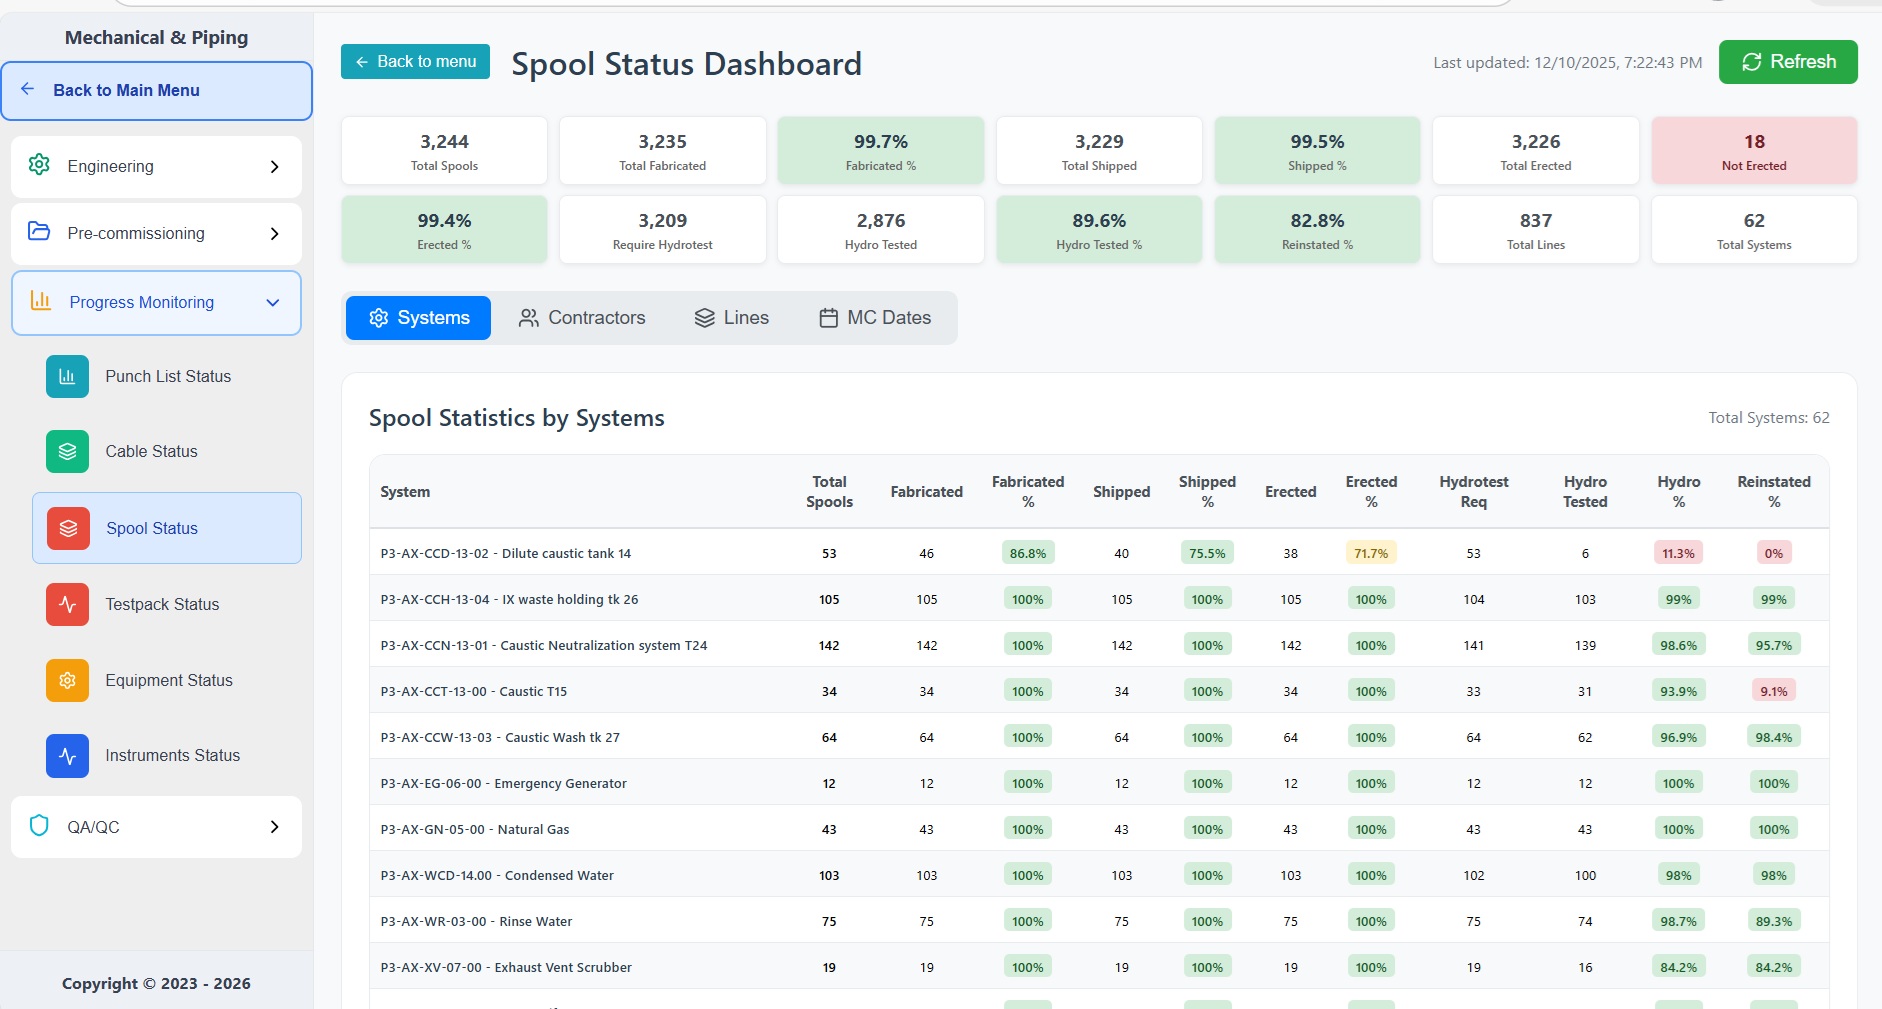Click the Cable Status layers icon
The width and height of the screenshot is (1882, 1009).
66,451
